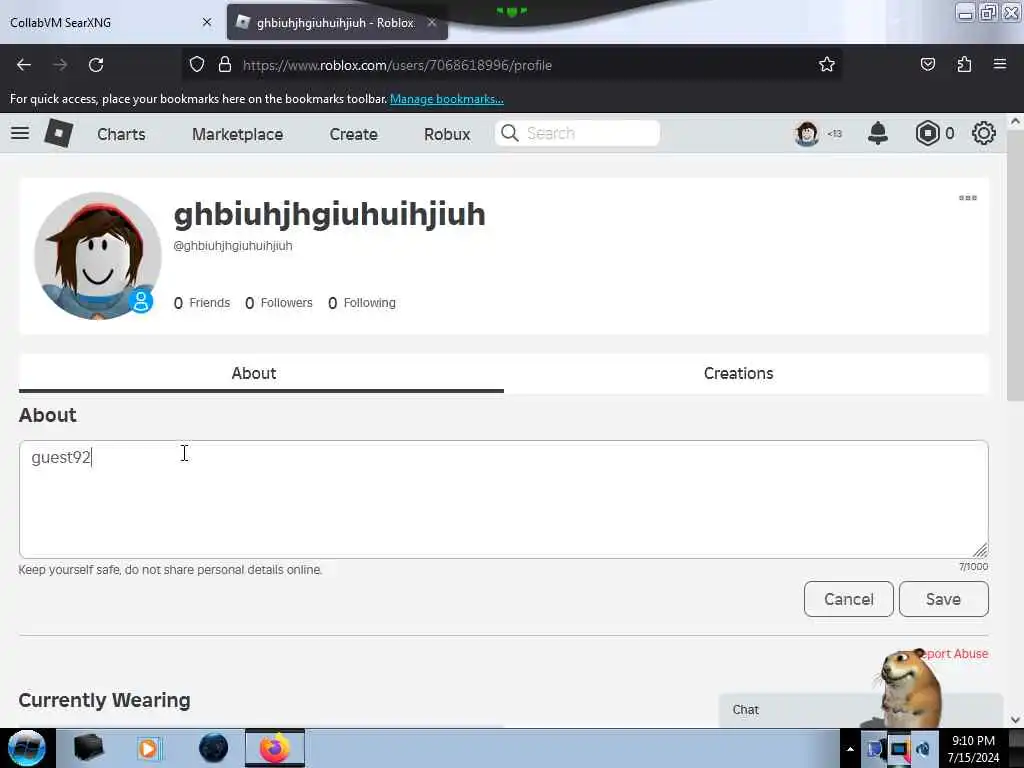Switch to the About tab

254,373
